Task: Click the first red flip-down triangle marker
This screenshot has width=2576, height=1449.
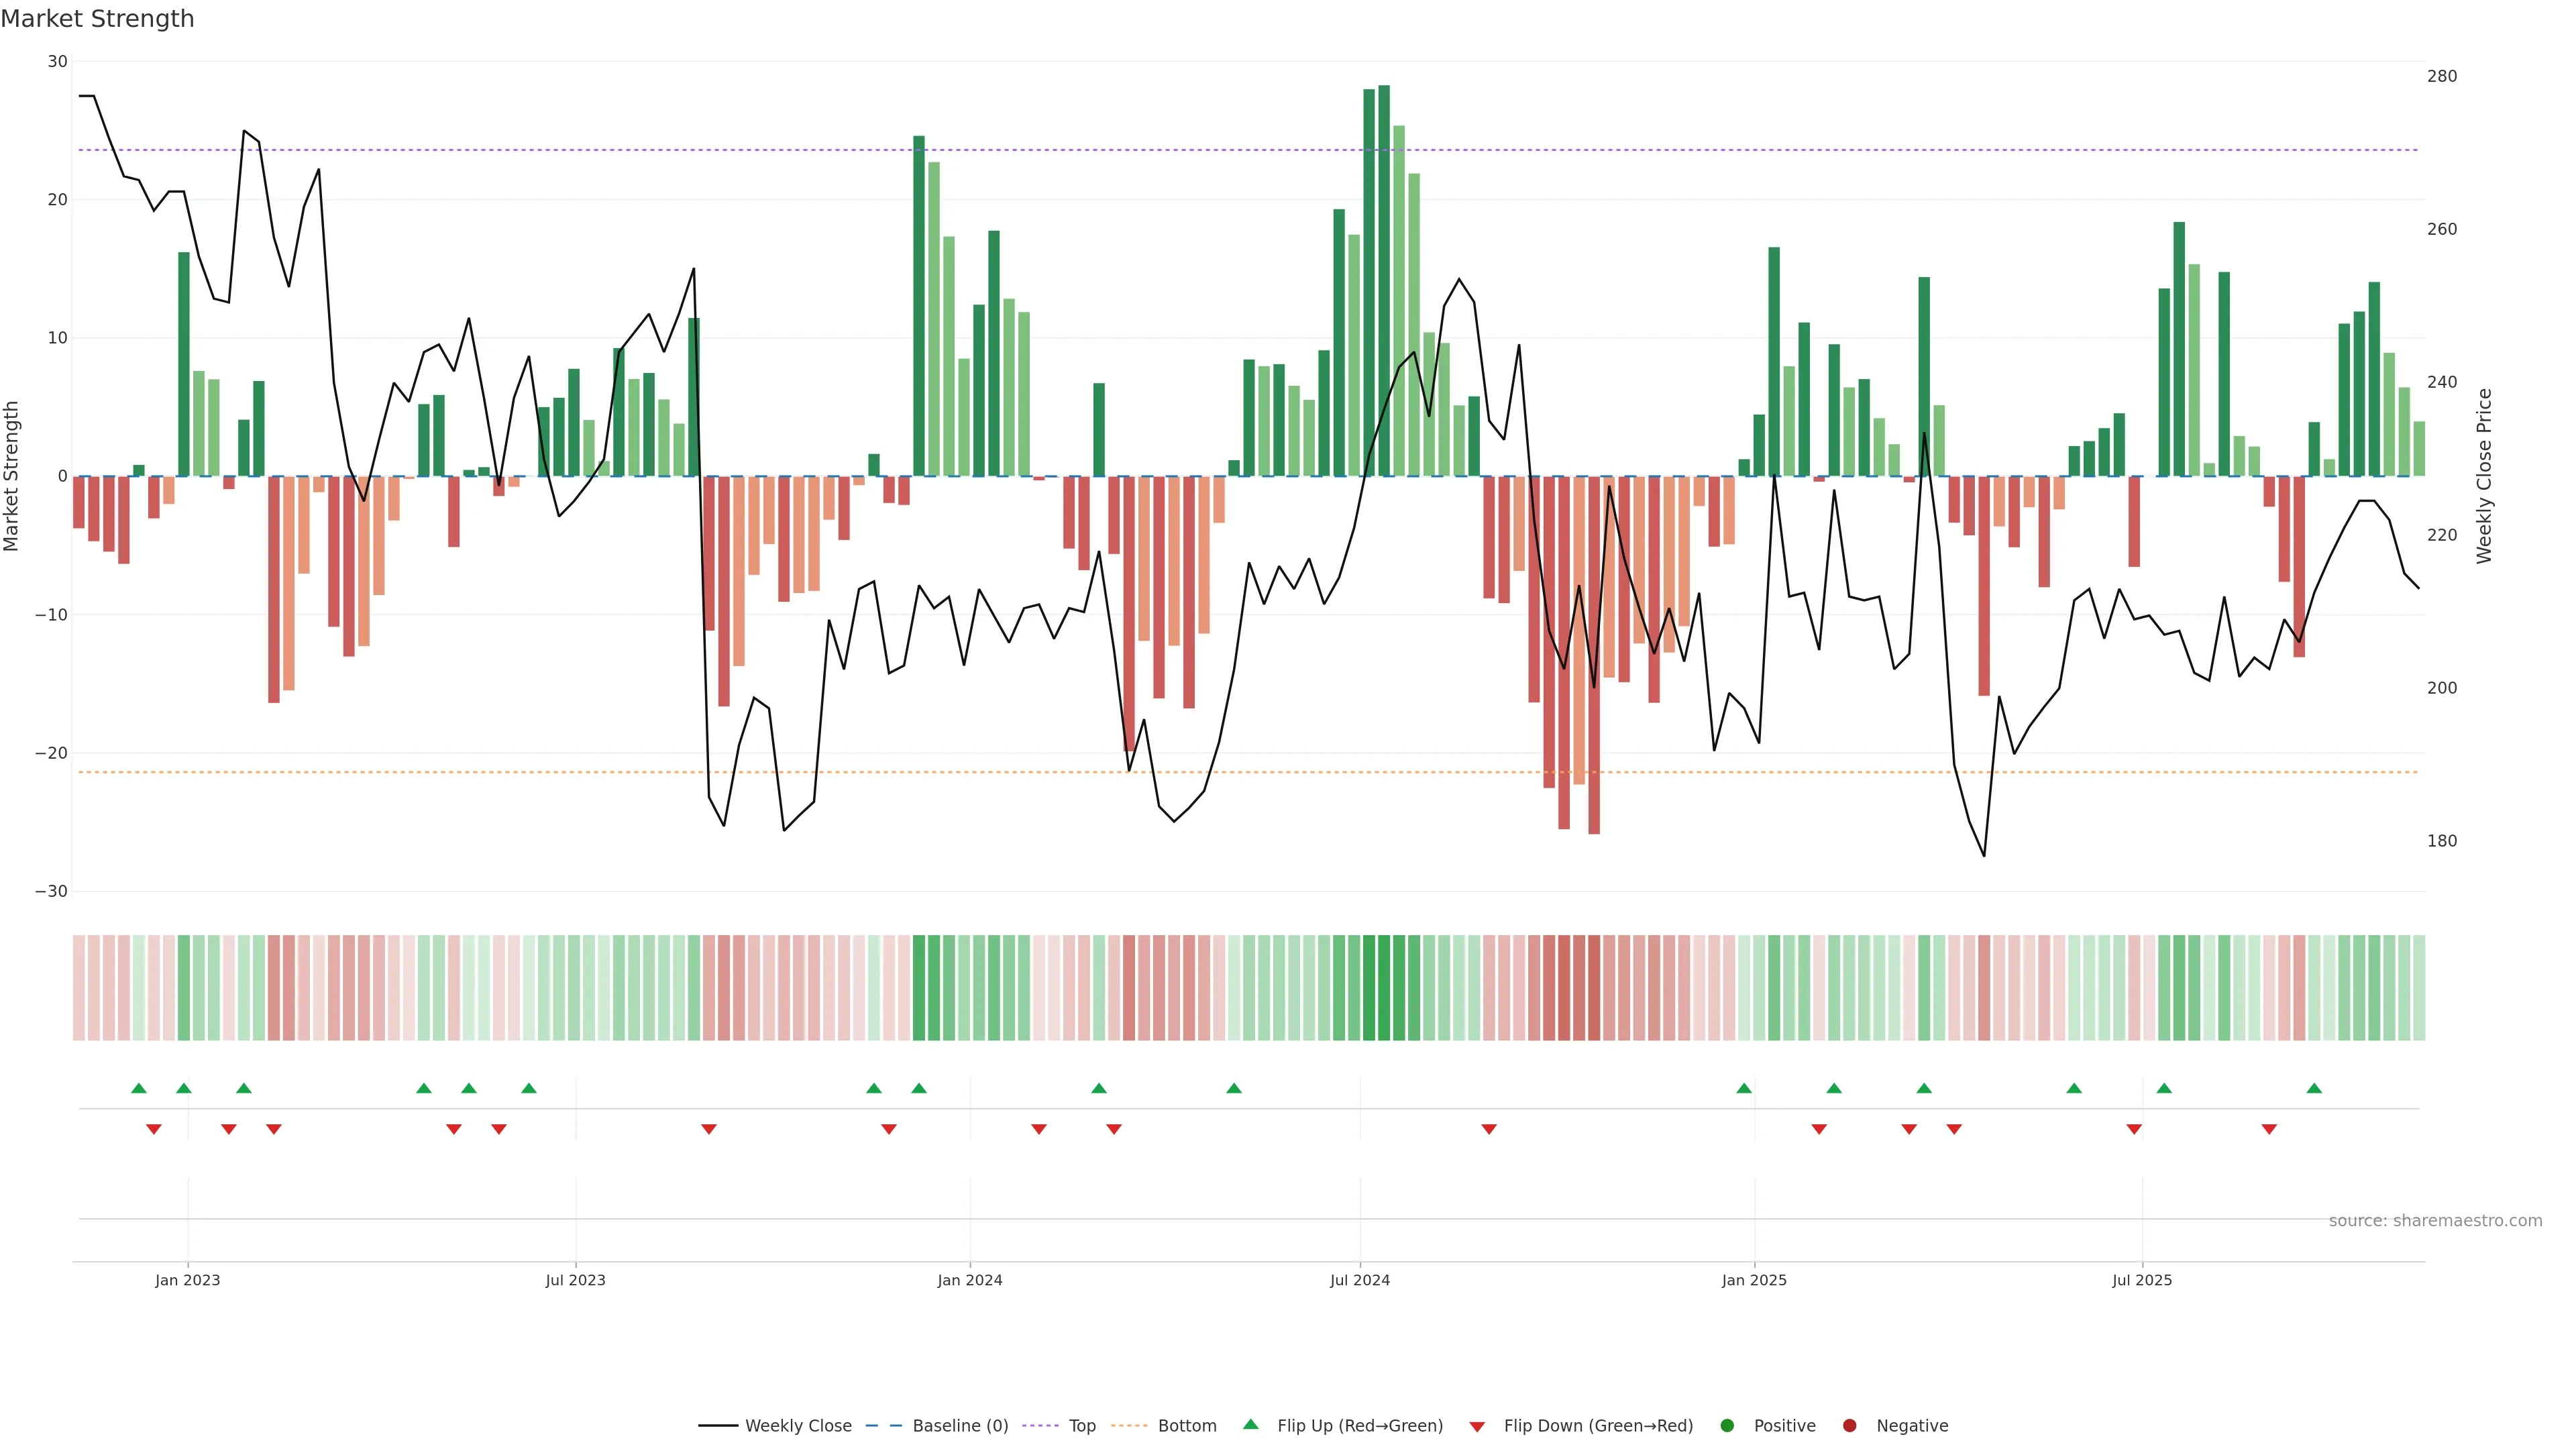Action: pyautogui.click(x=154, y=1129)
